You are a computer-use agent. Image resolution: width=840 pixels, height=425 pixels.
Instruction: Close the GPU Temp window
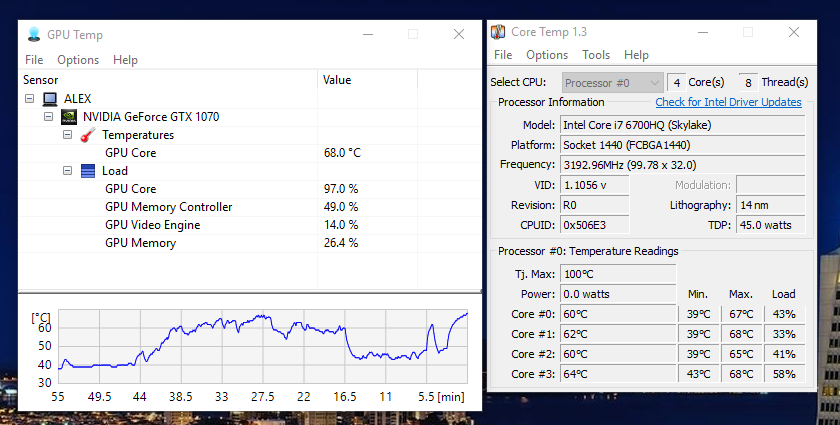459,34
